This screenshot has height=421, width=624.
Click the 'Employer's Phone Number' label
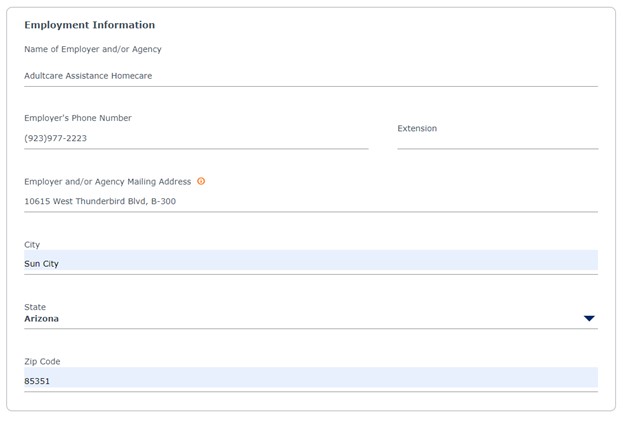tap(78, 118)
